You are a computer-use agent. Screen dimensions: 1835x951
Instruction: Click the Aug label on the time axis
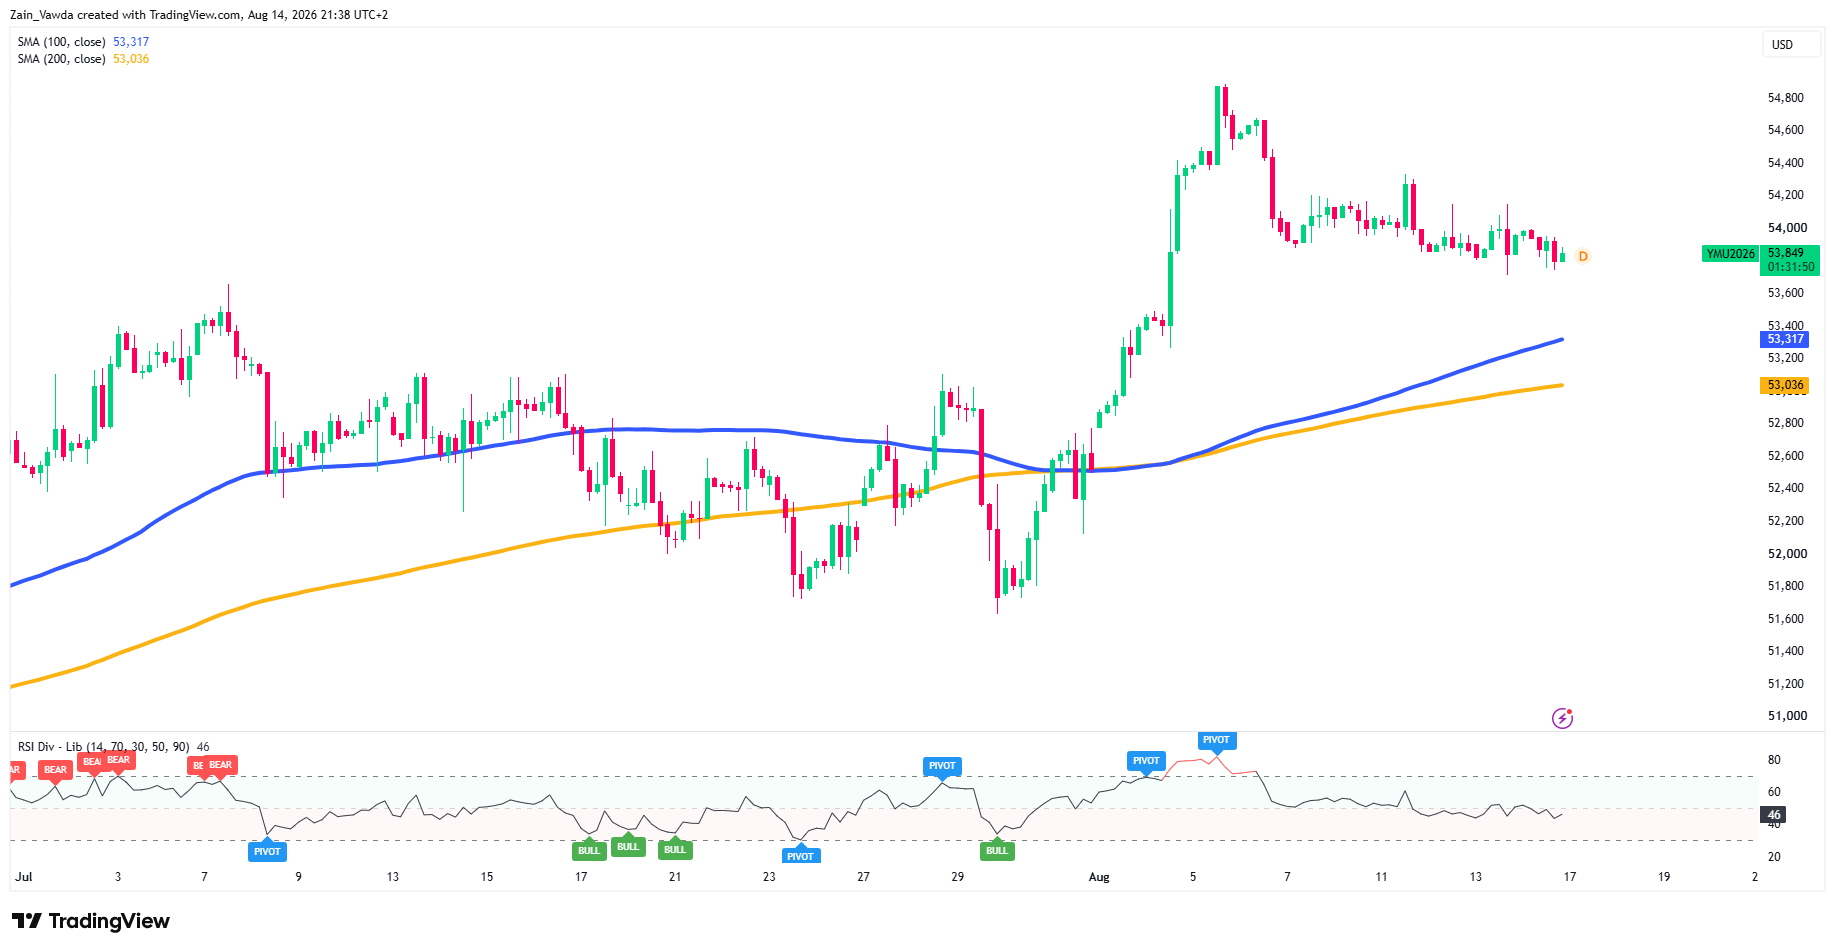(x=1099, y=877)
